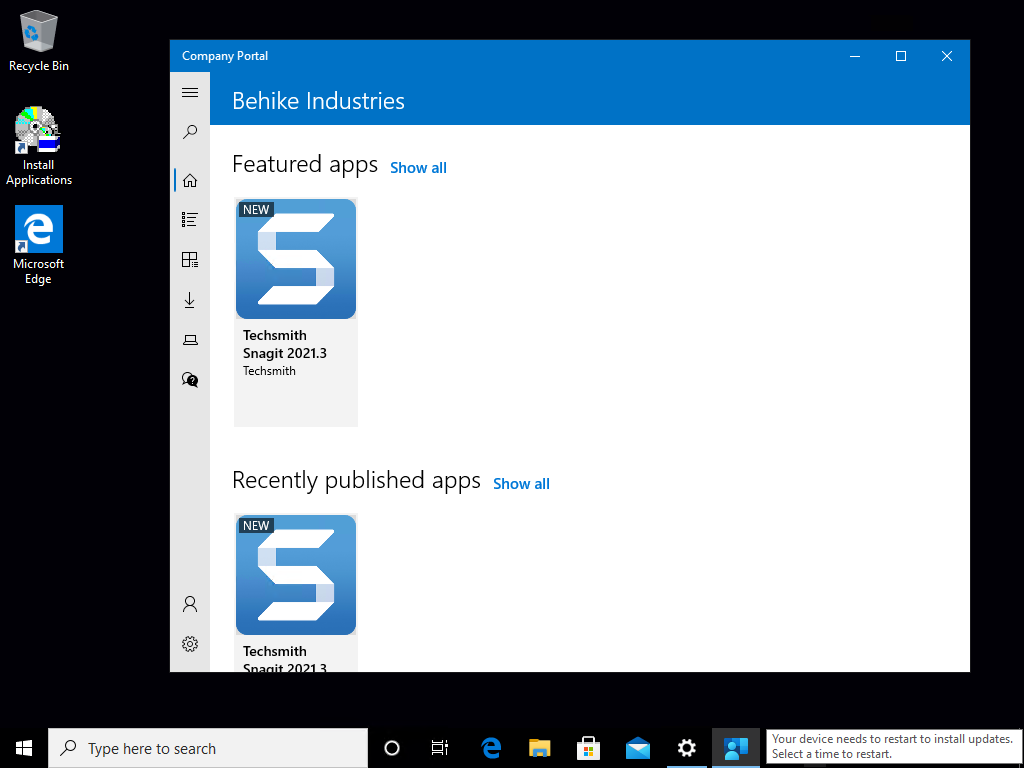Screen dimensions: 1024x768
Task: Expand the hamburger navigation menu
Action: 190,93
